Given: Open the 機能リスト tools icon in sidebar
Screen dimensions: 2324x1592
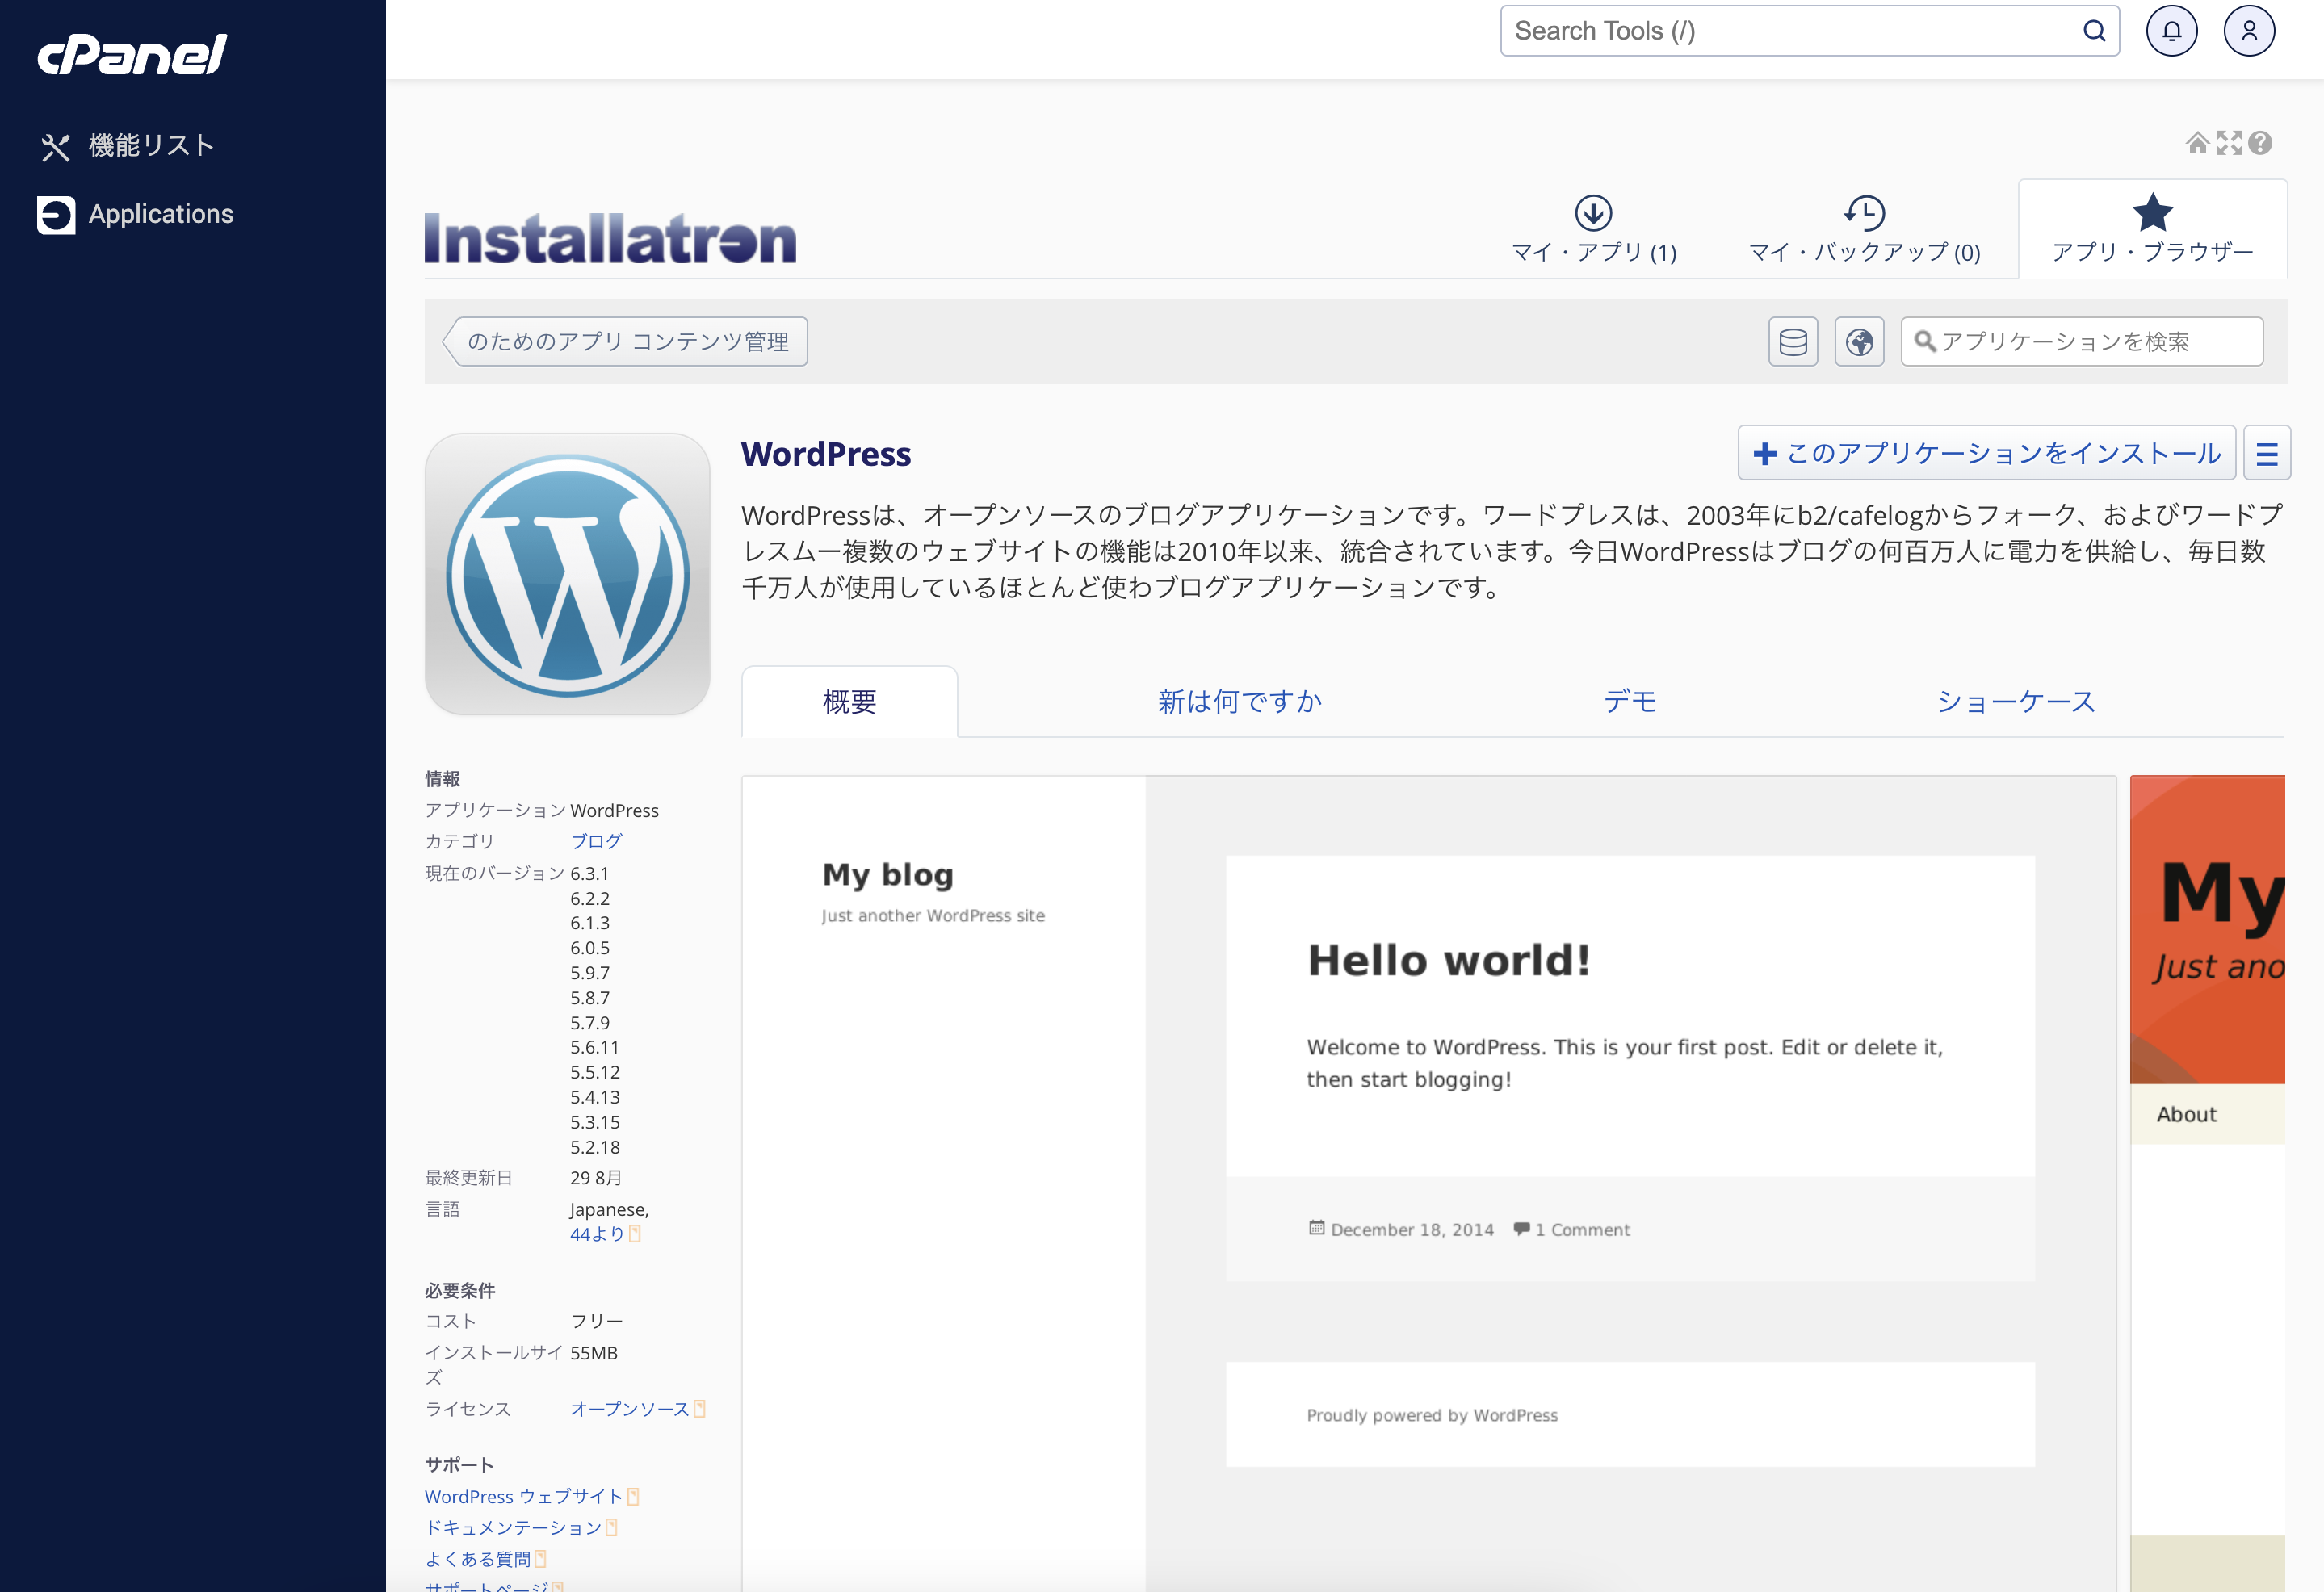Looking at the screenshot, I should tap(55, 147).
